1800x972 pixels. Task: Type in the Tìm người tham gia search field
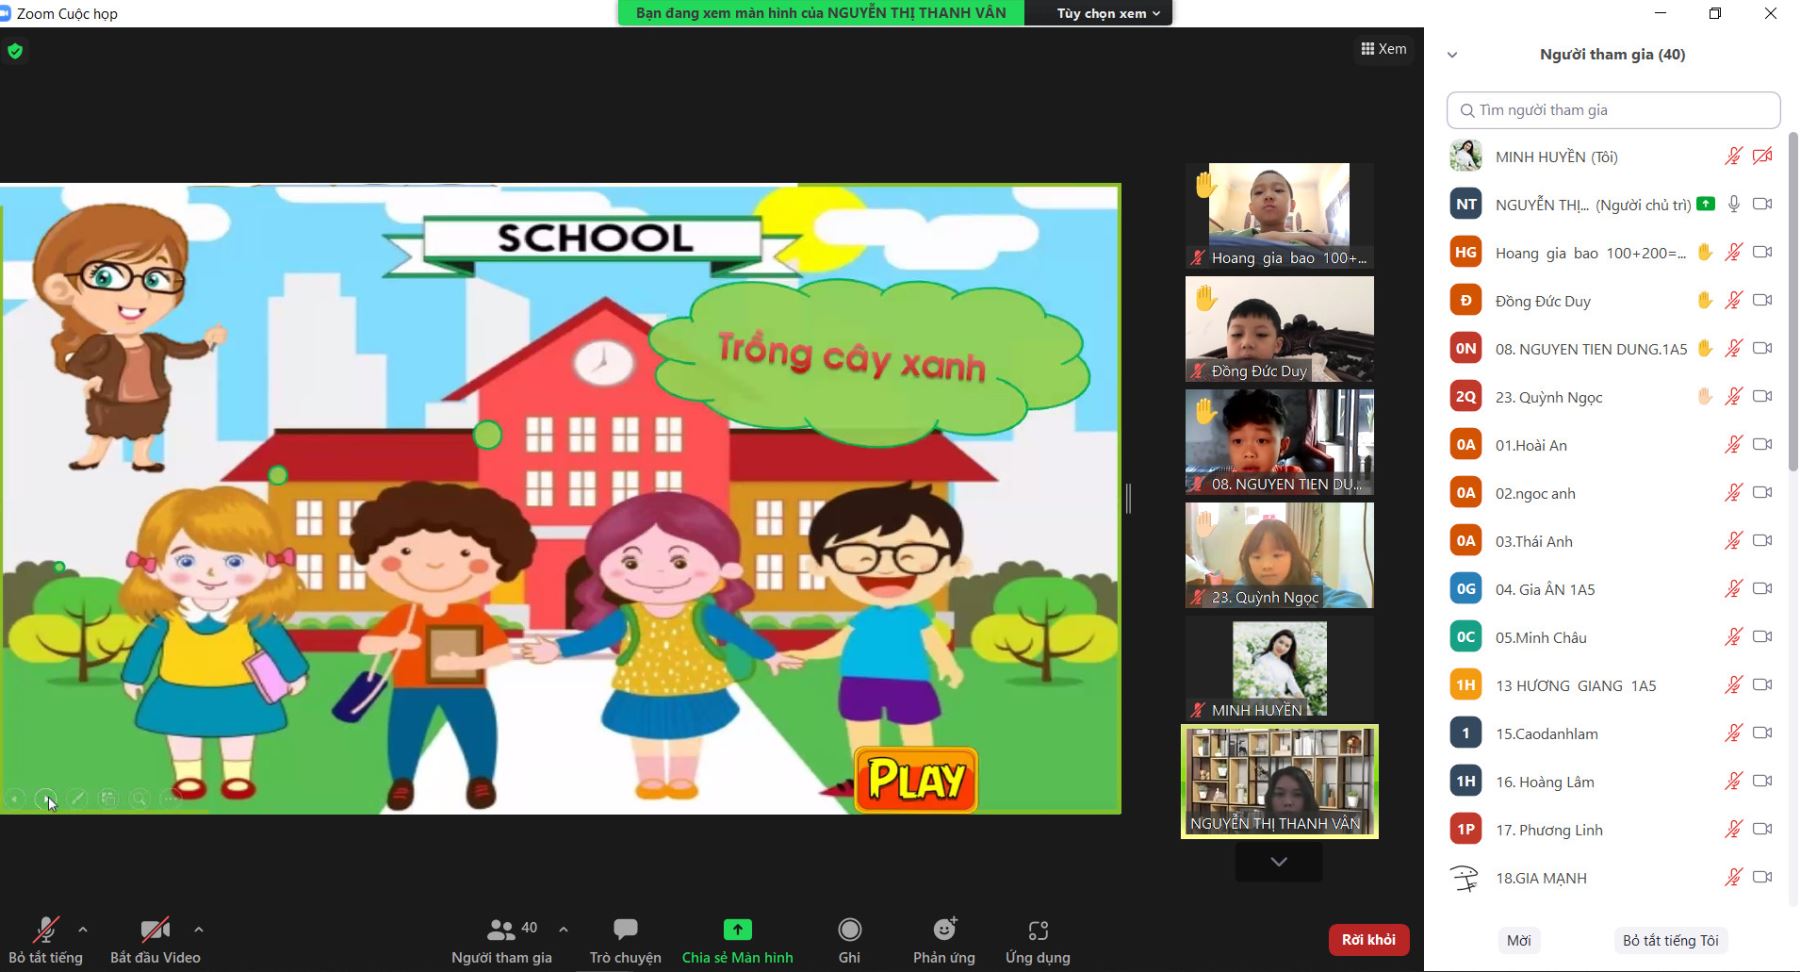(1613, 110)
